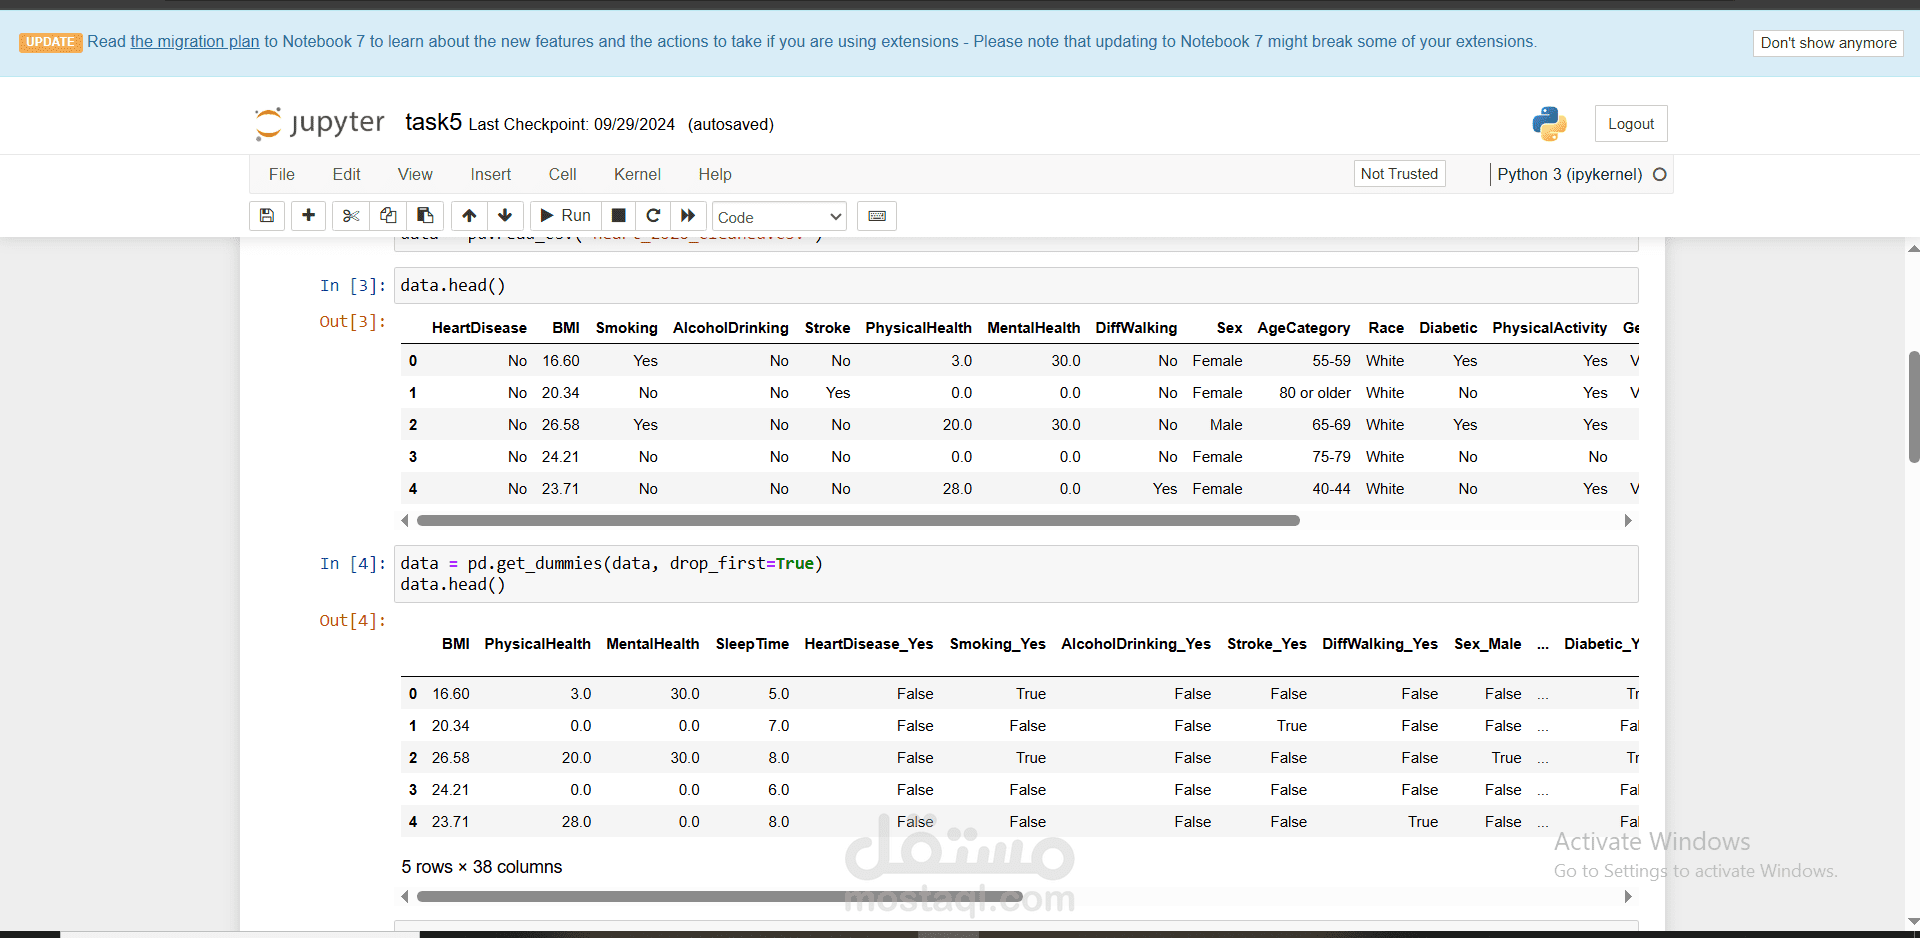Open the Cell menu
Image resolution: width=1920 pixels, height=938 pixels.
point(562,174)
